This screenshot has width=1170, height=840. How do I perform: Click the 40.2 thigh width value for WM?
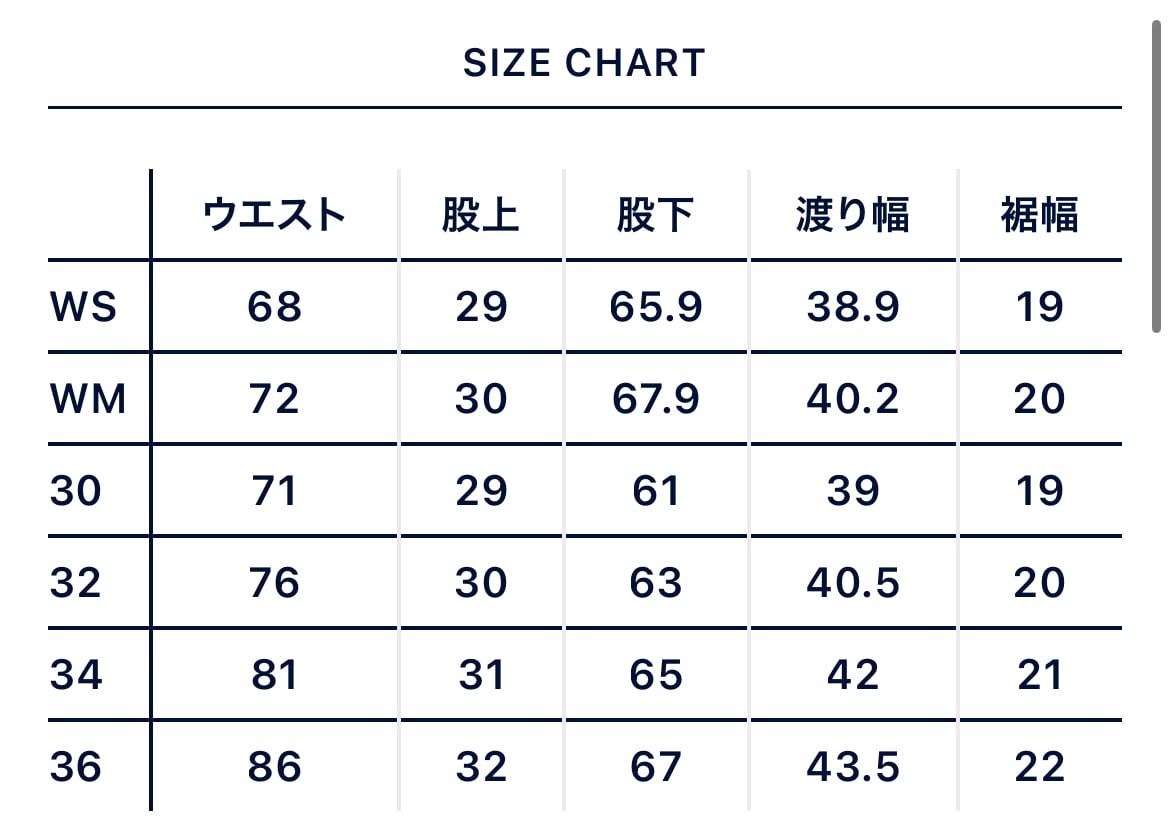click(x=853, y=399)
